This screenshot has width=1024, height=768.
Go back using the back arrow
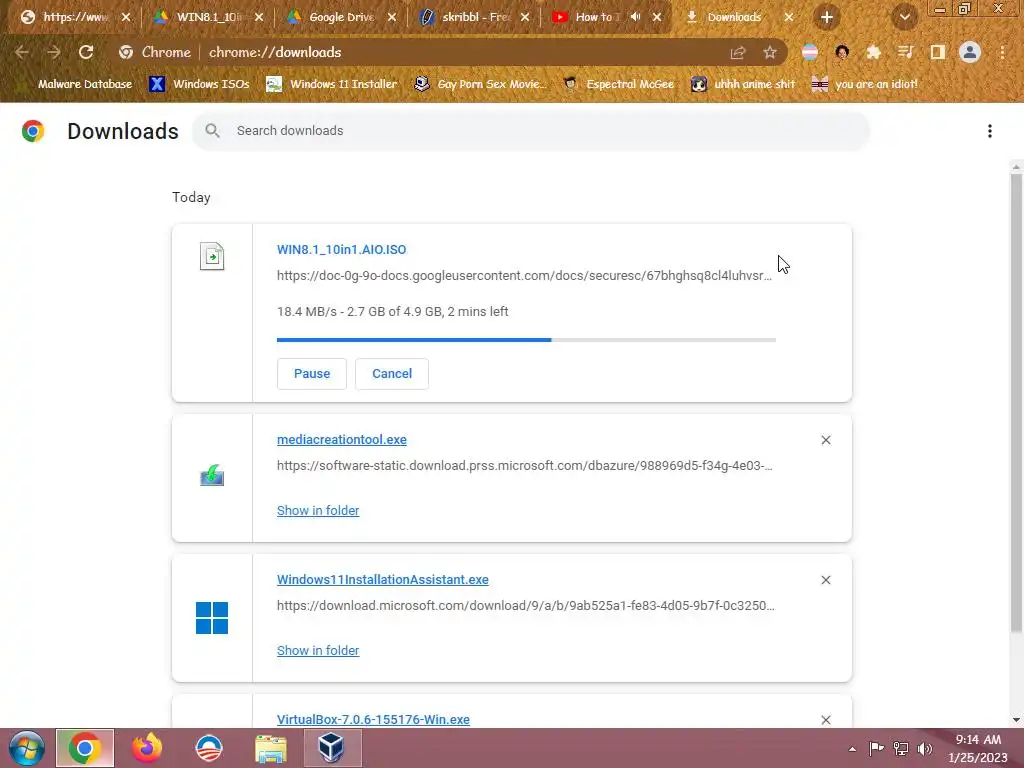point(22,52)
